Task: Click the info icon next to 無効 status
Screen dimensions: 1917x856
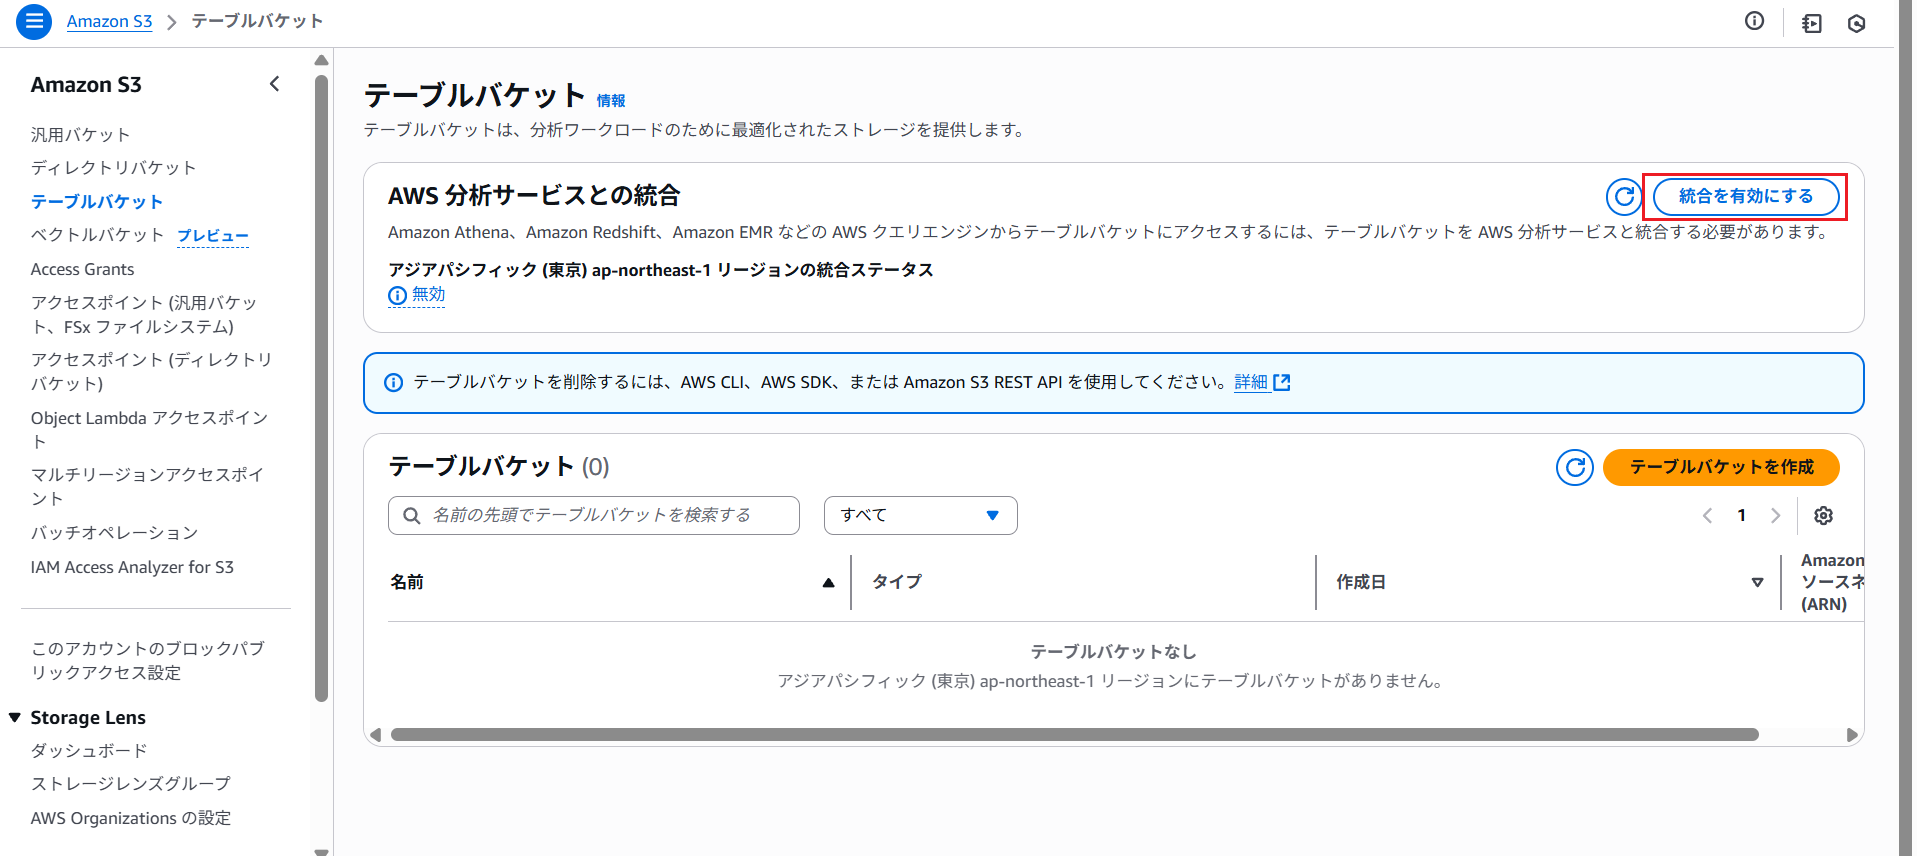Action: 397,295
